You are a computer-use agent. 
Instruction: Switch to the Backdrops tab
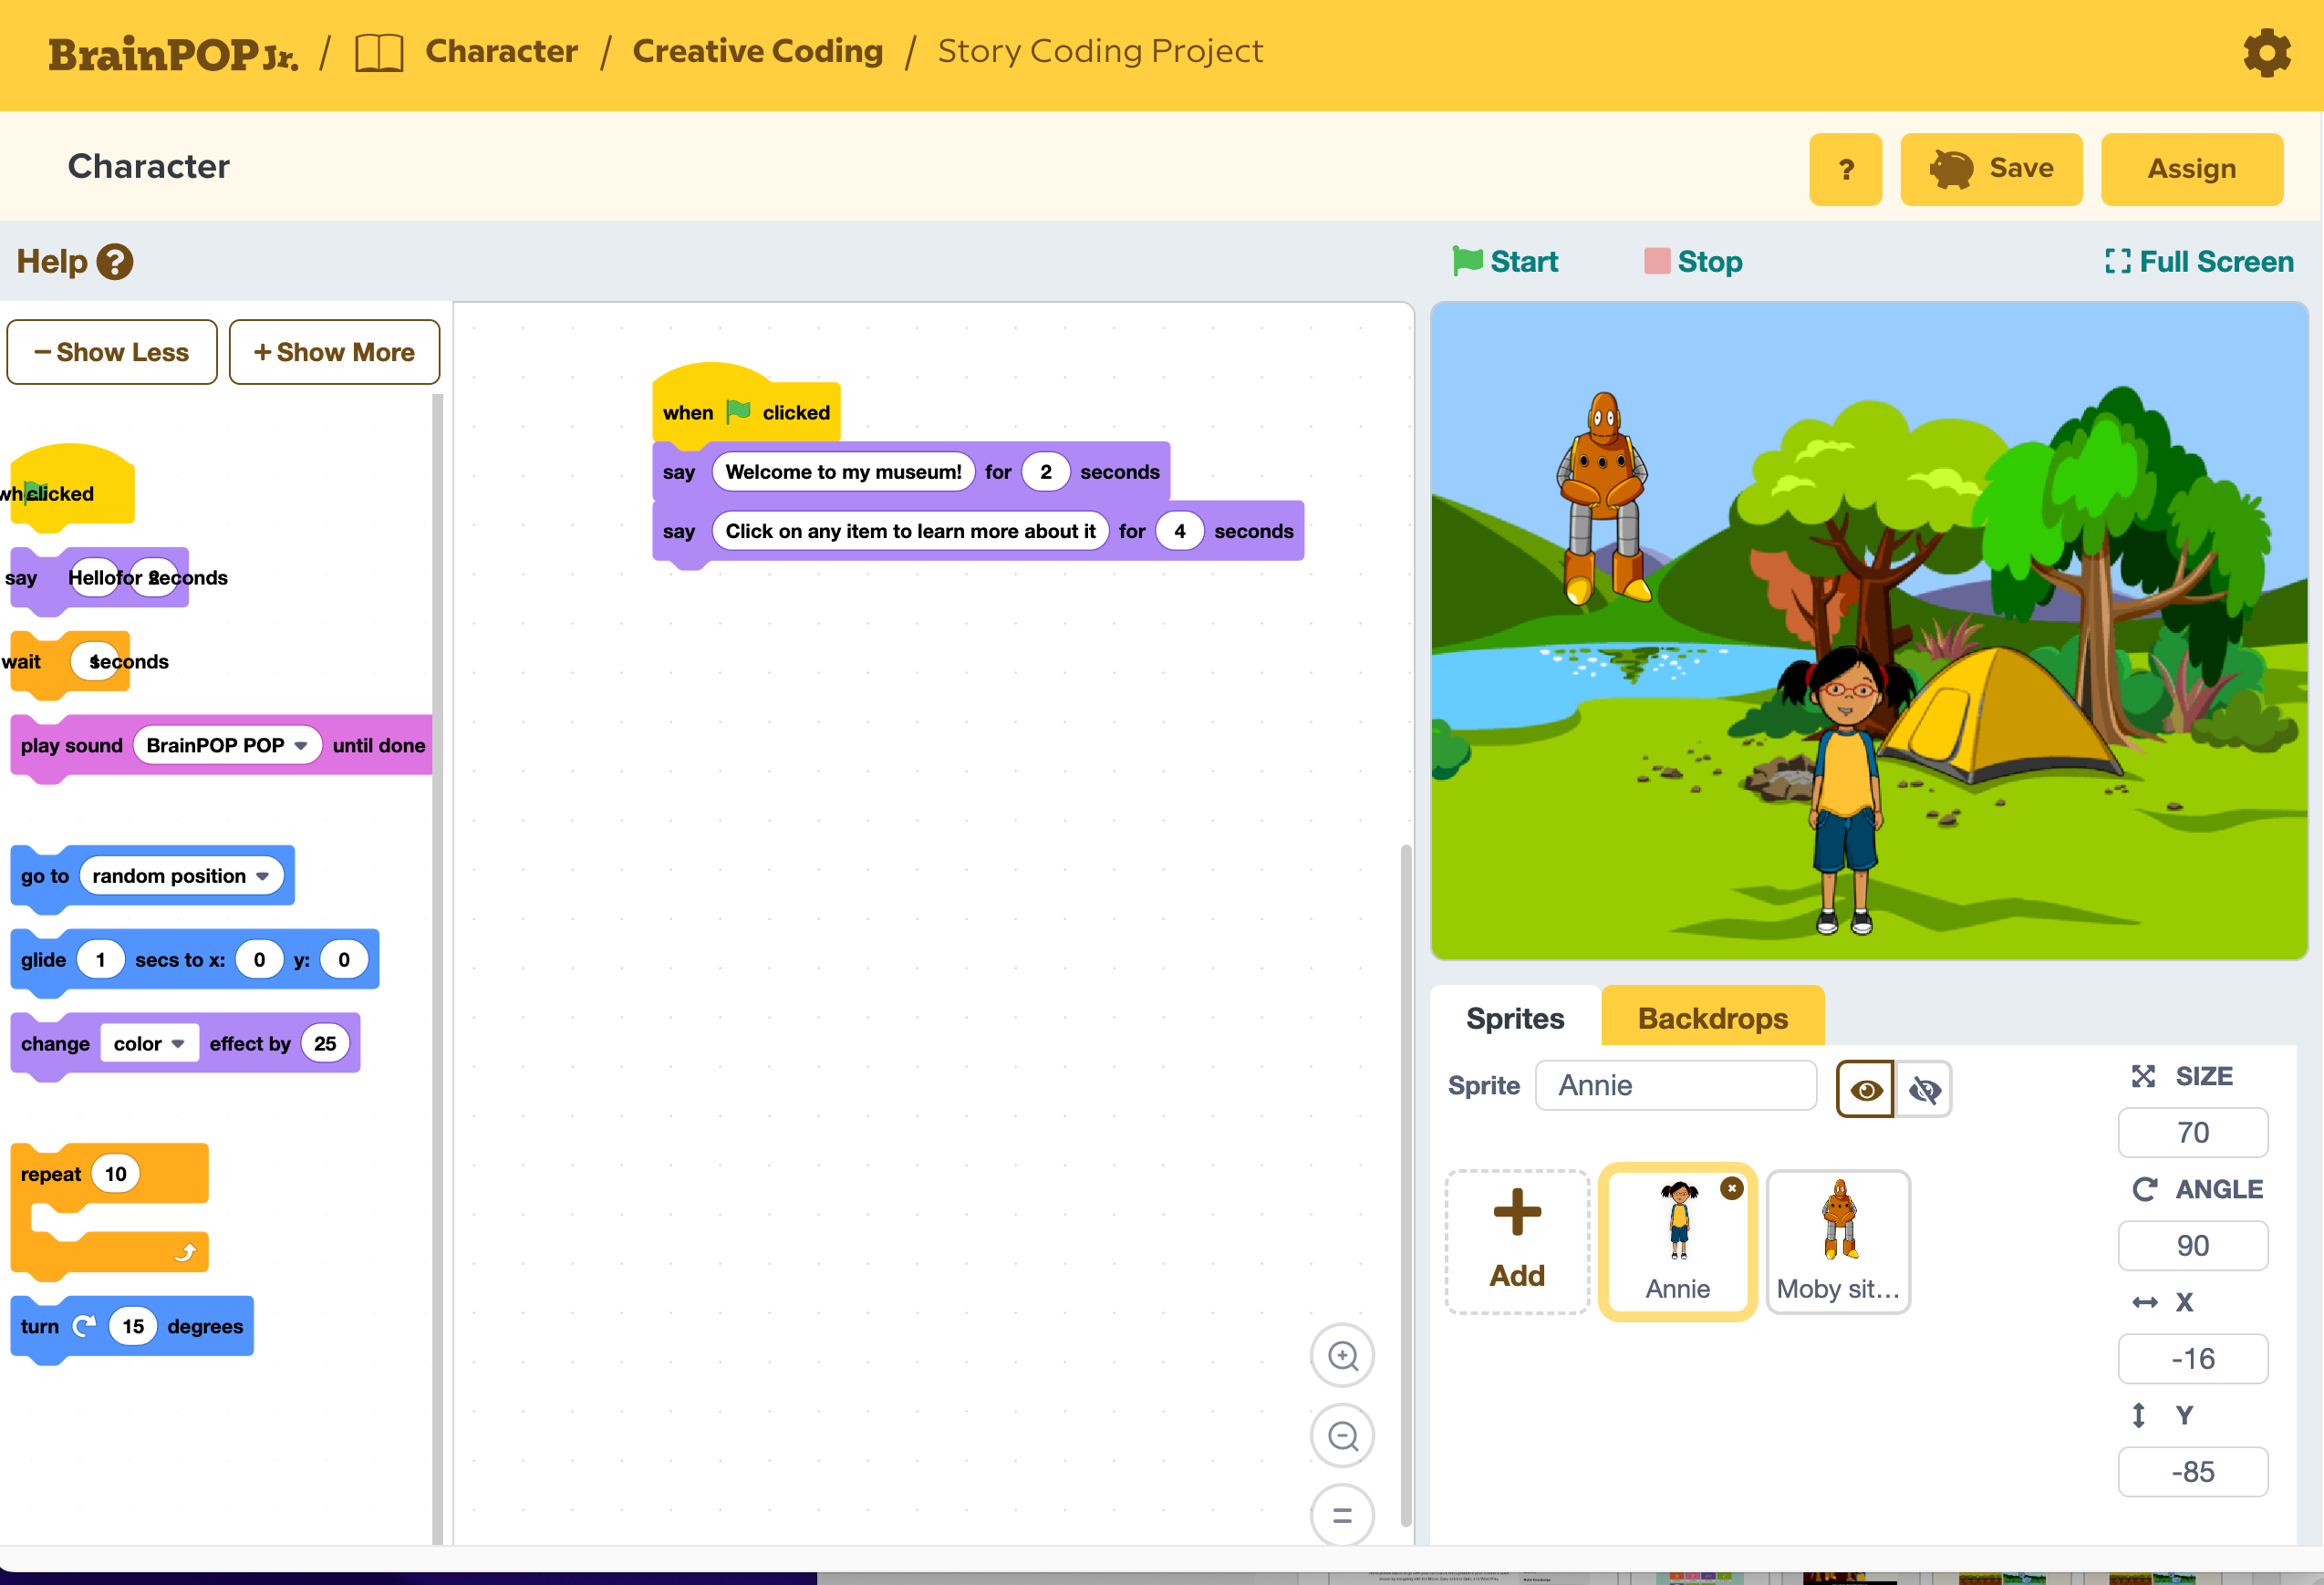[1712, 1018]
